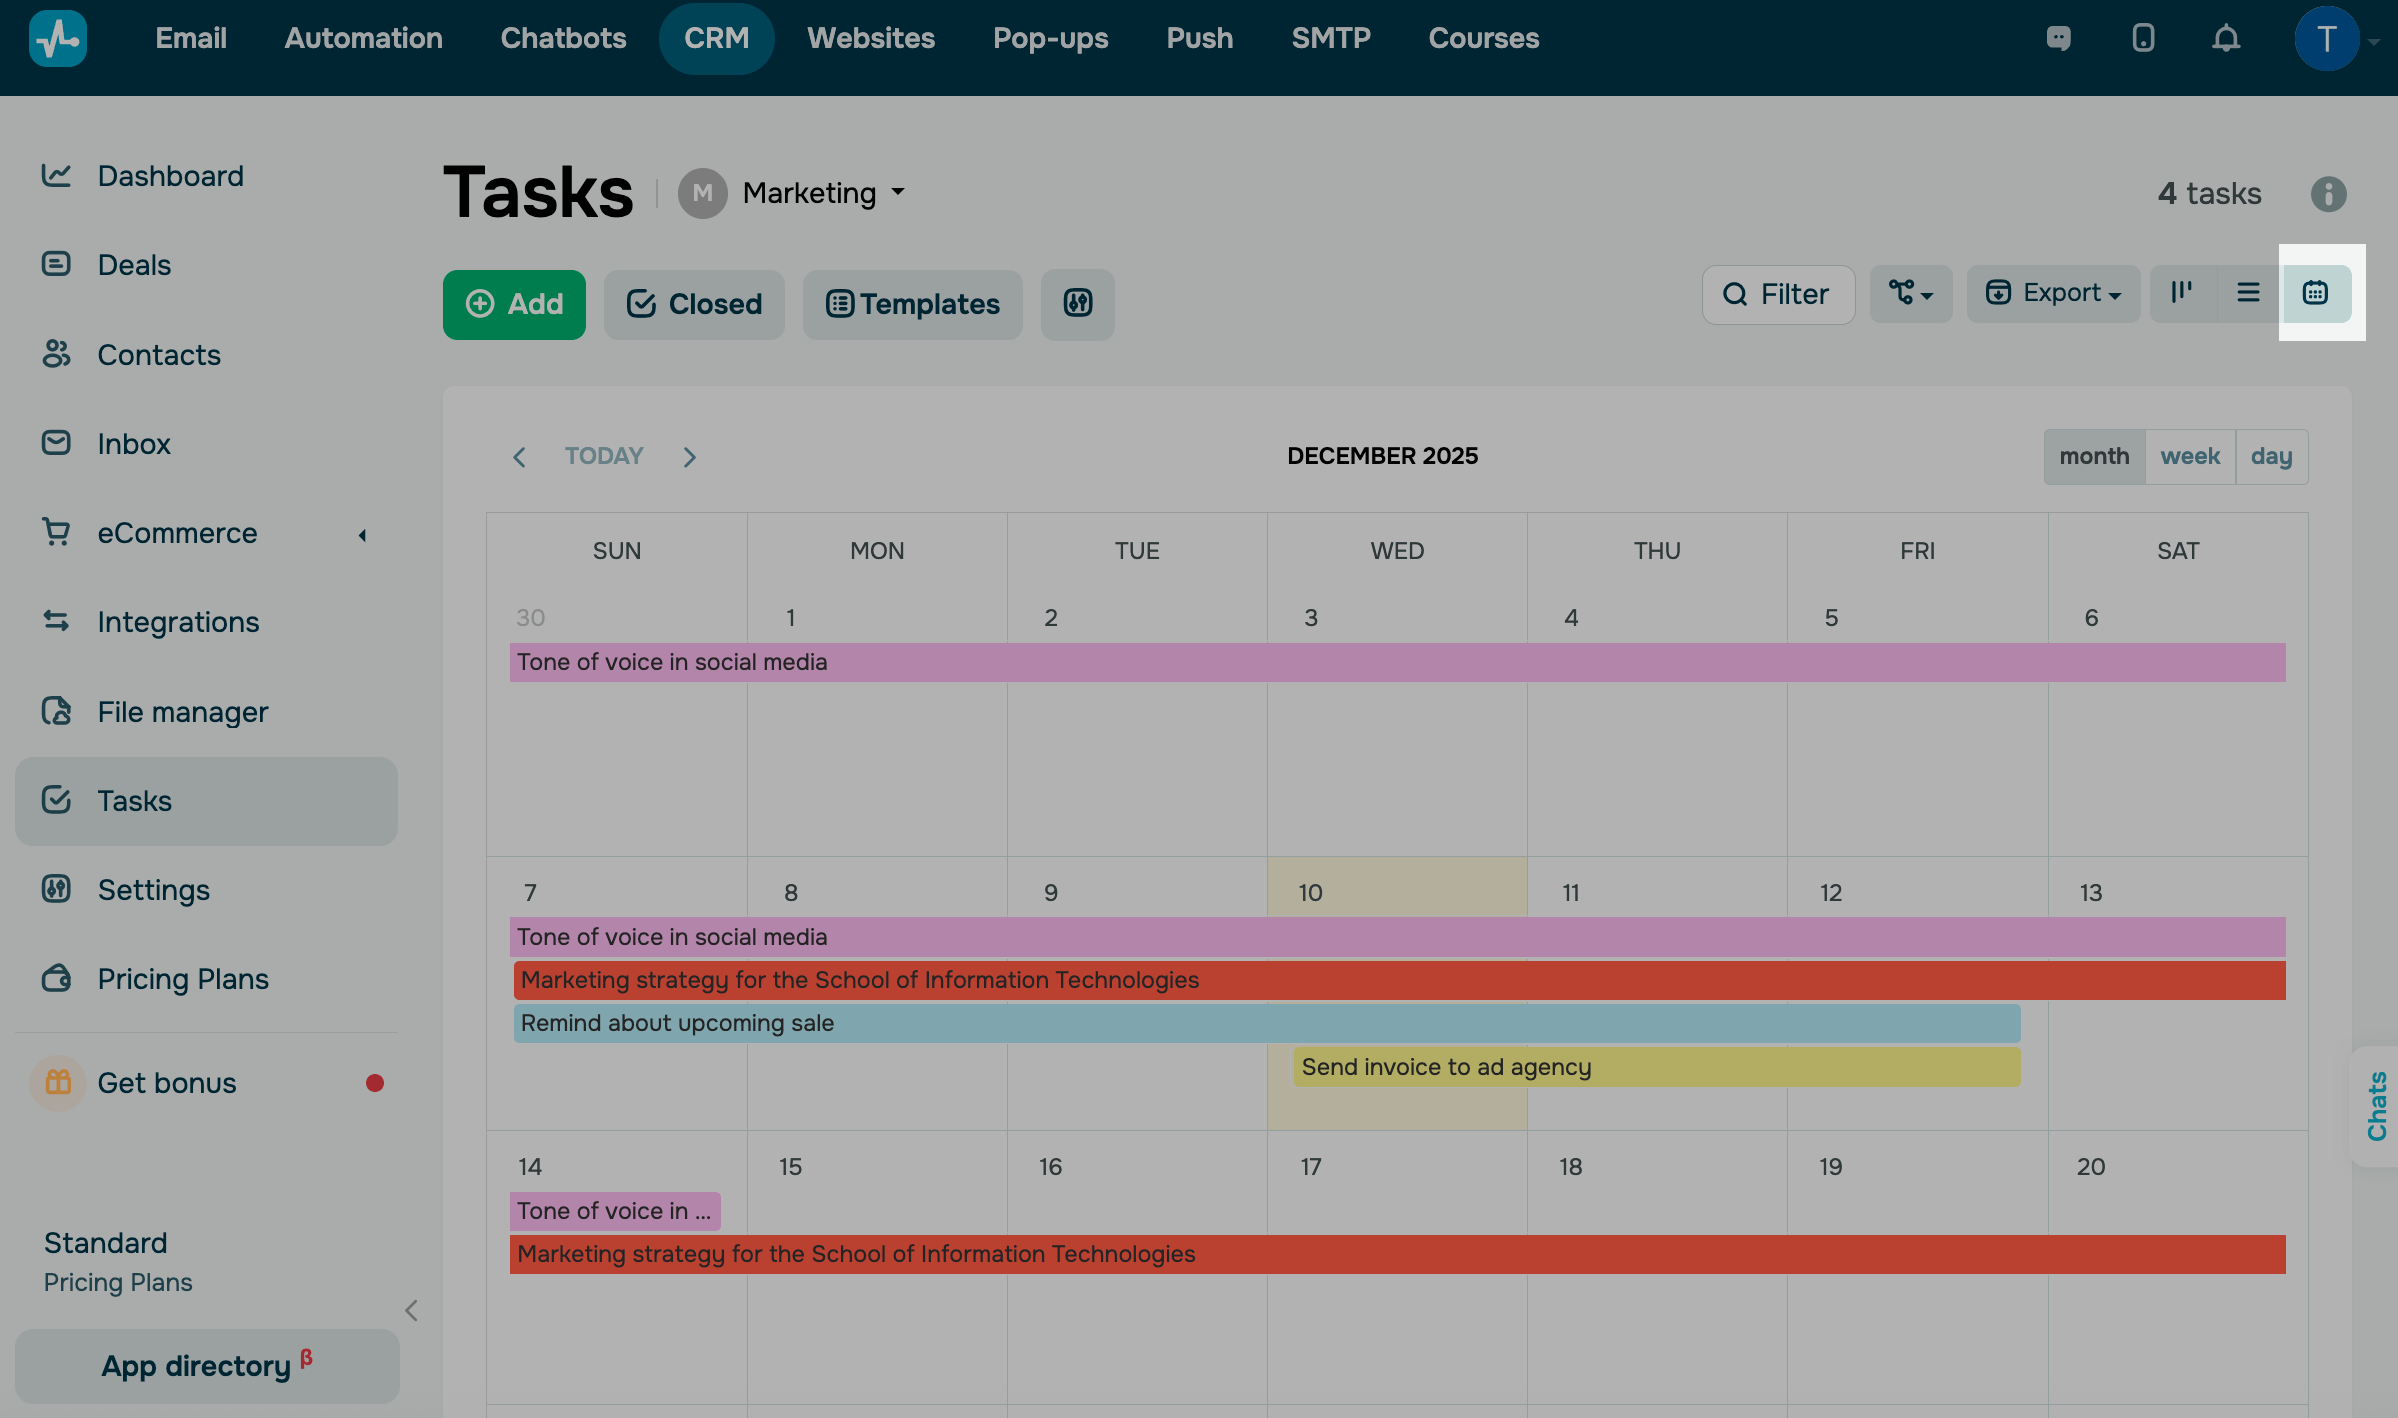Click the mobile device icon in header

pos(2143,39)
